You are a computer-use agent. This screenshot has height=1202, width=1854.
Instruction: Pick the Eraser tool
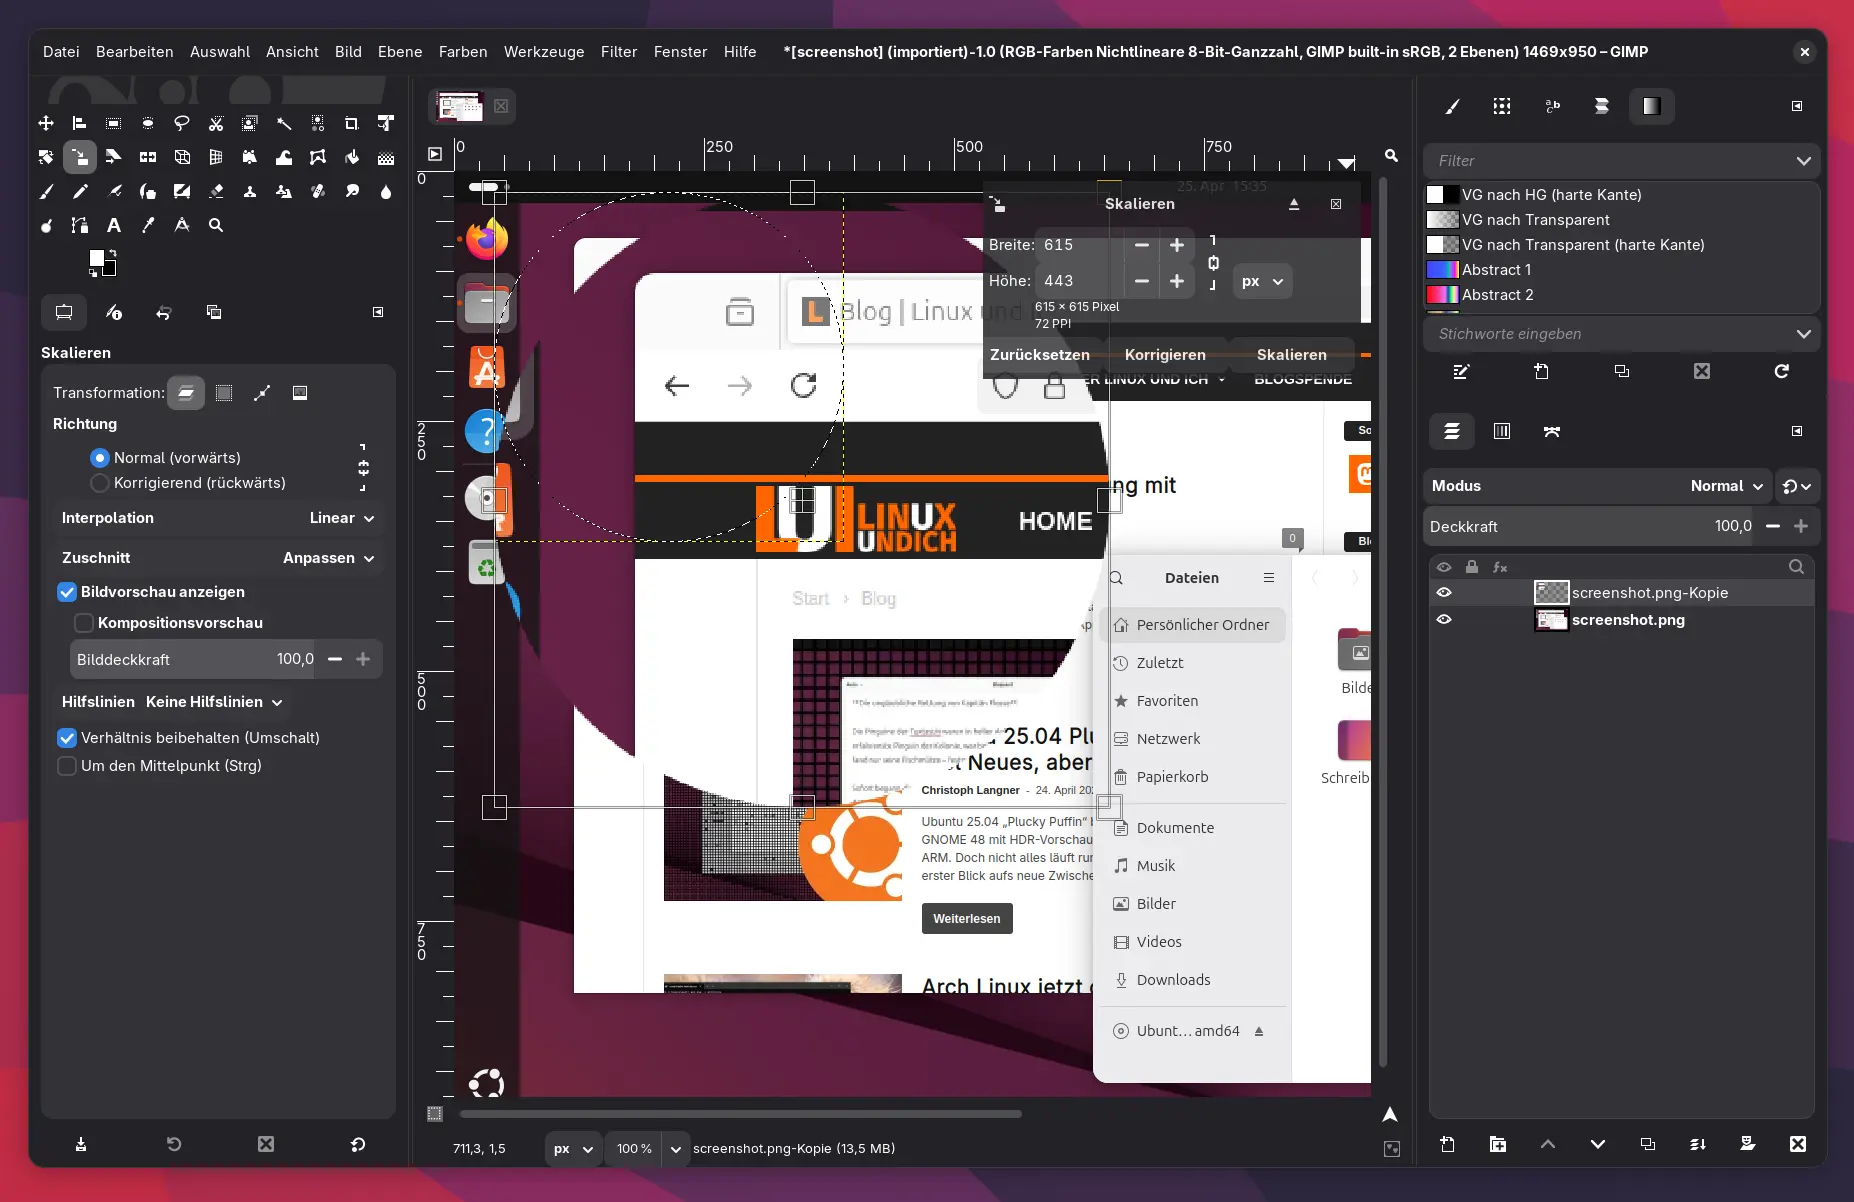coord(216,191)
